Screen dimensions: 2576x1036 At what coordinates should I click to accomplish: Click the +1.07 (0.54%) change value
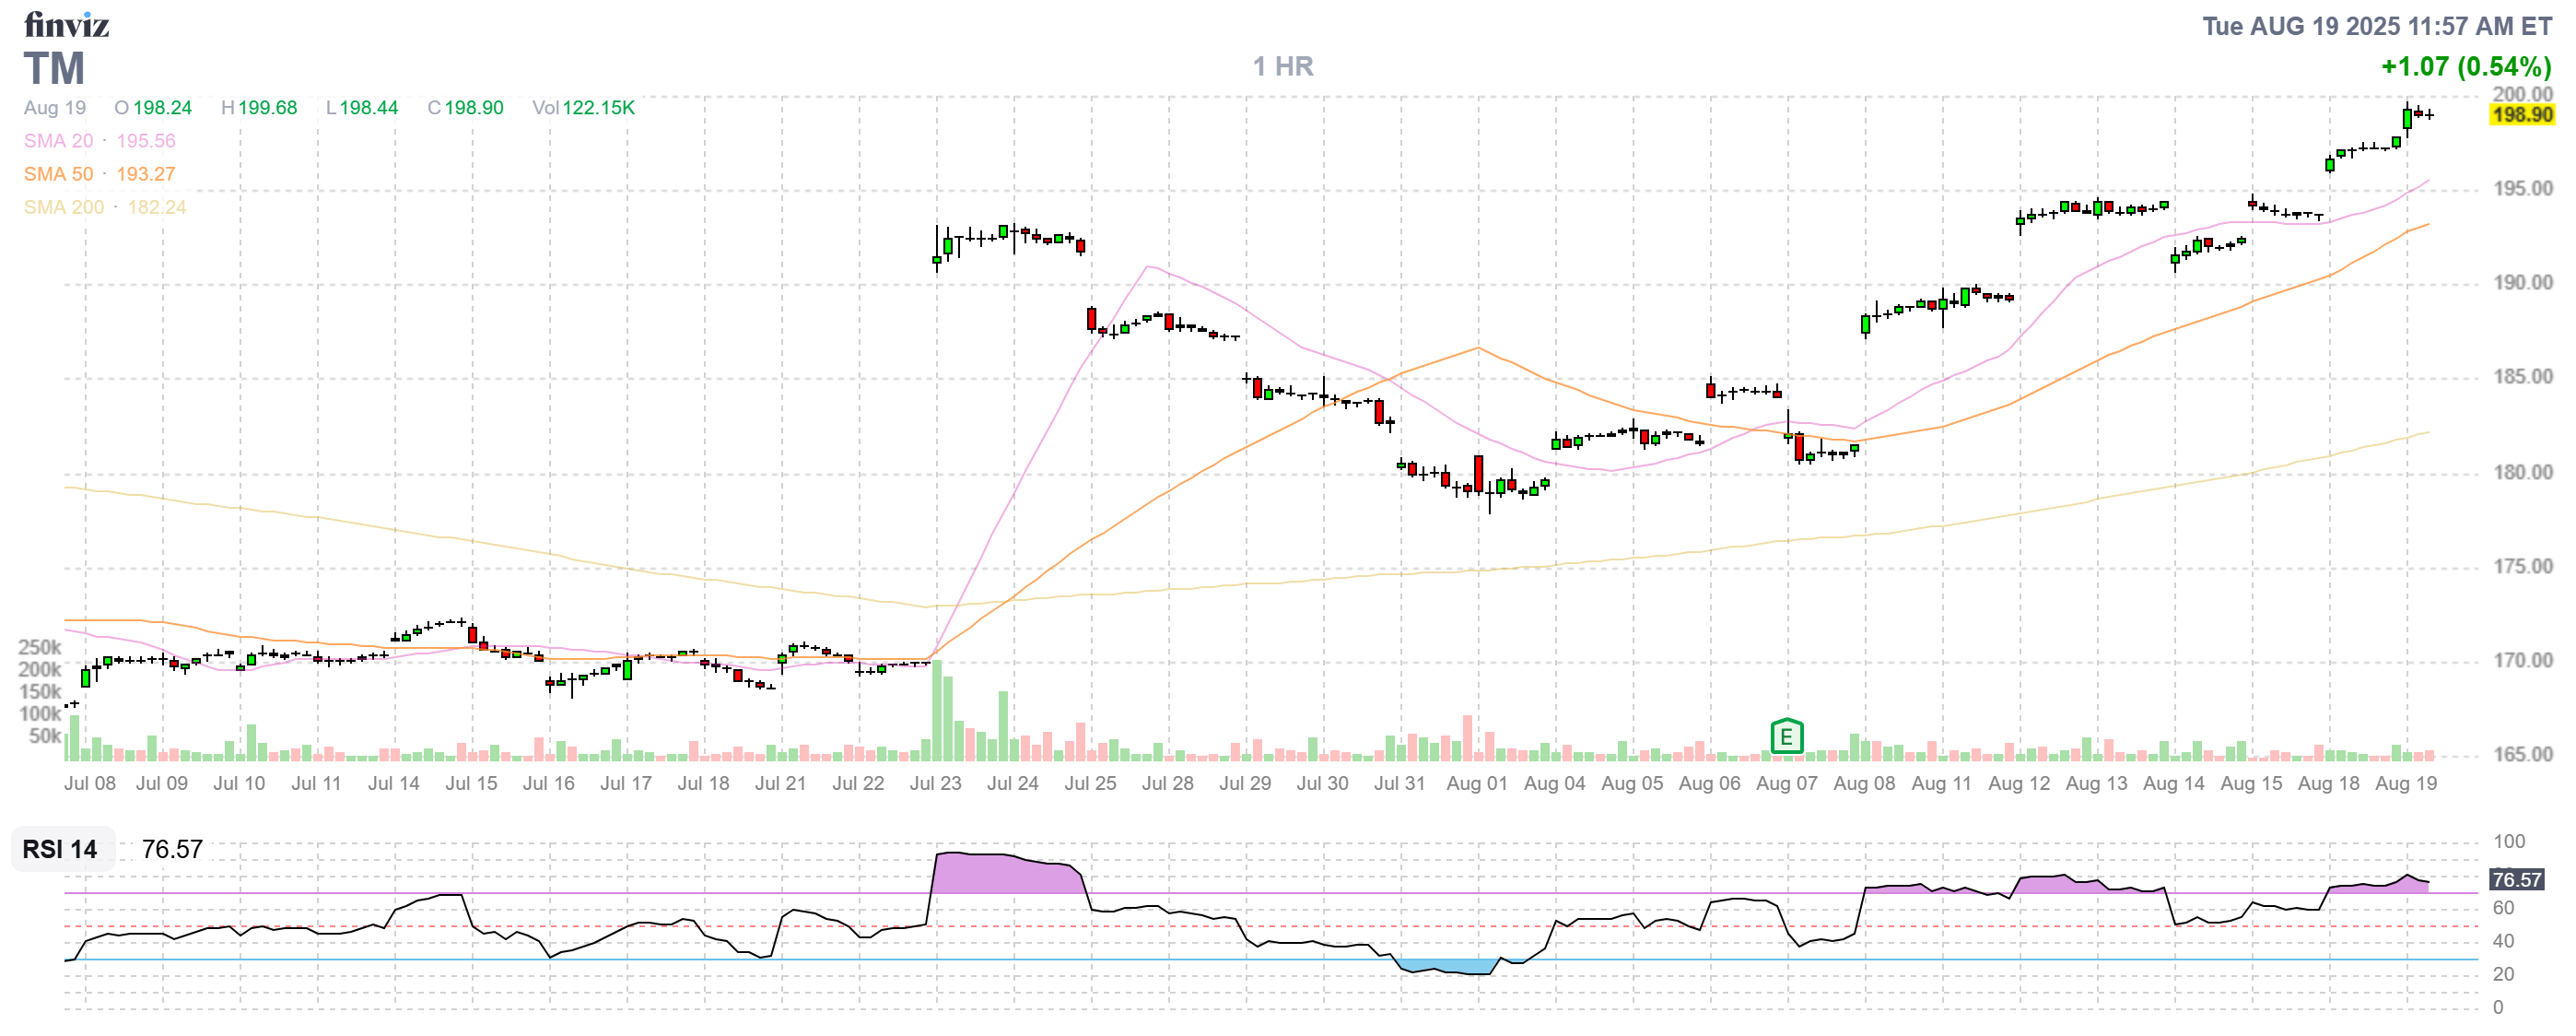pos(2465,67)
